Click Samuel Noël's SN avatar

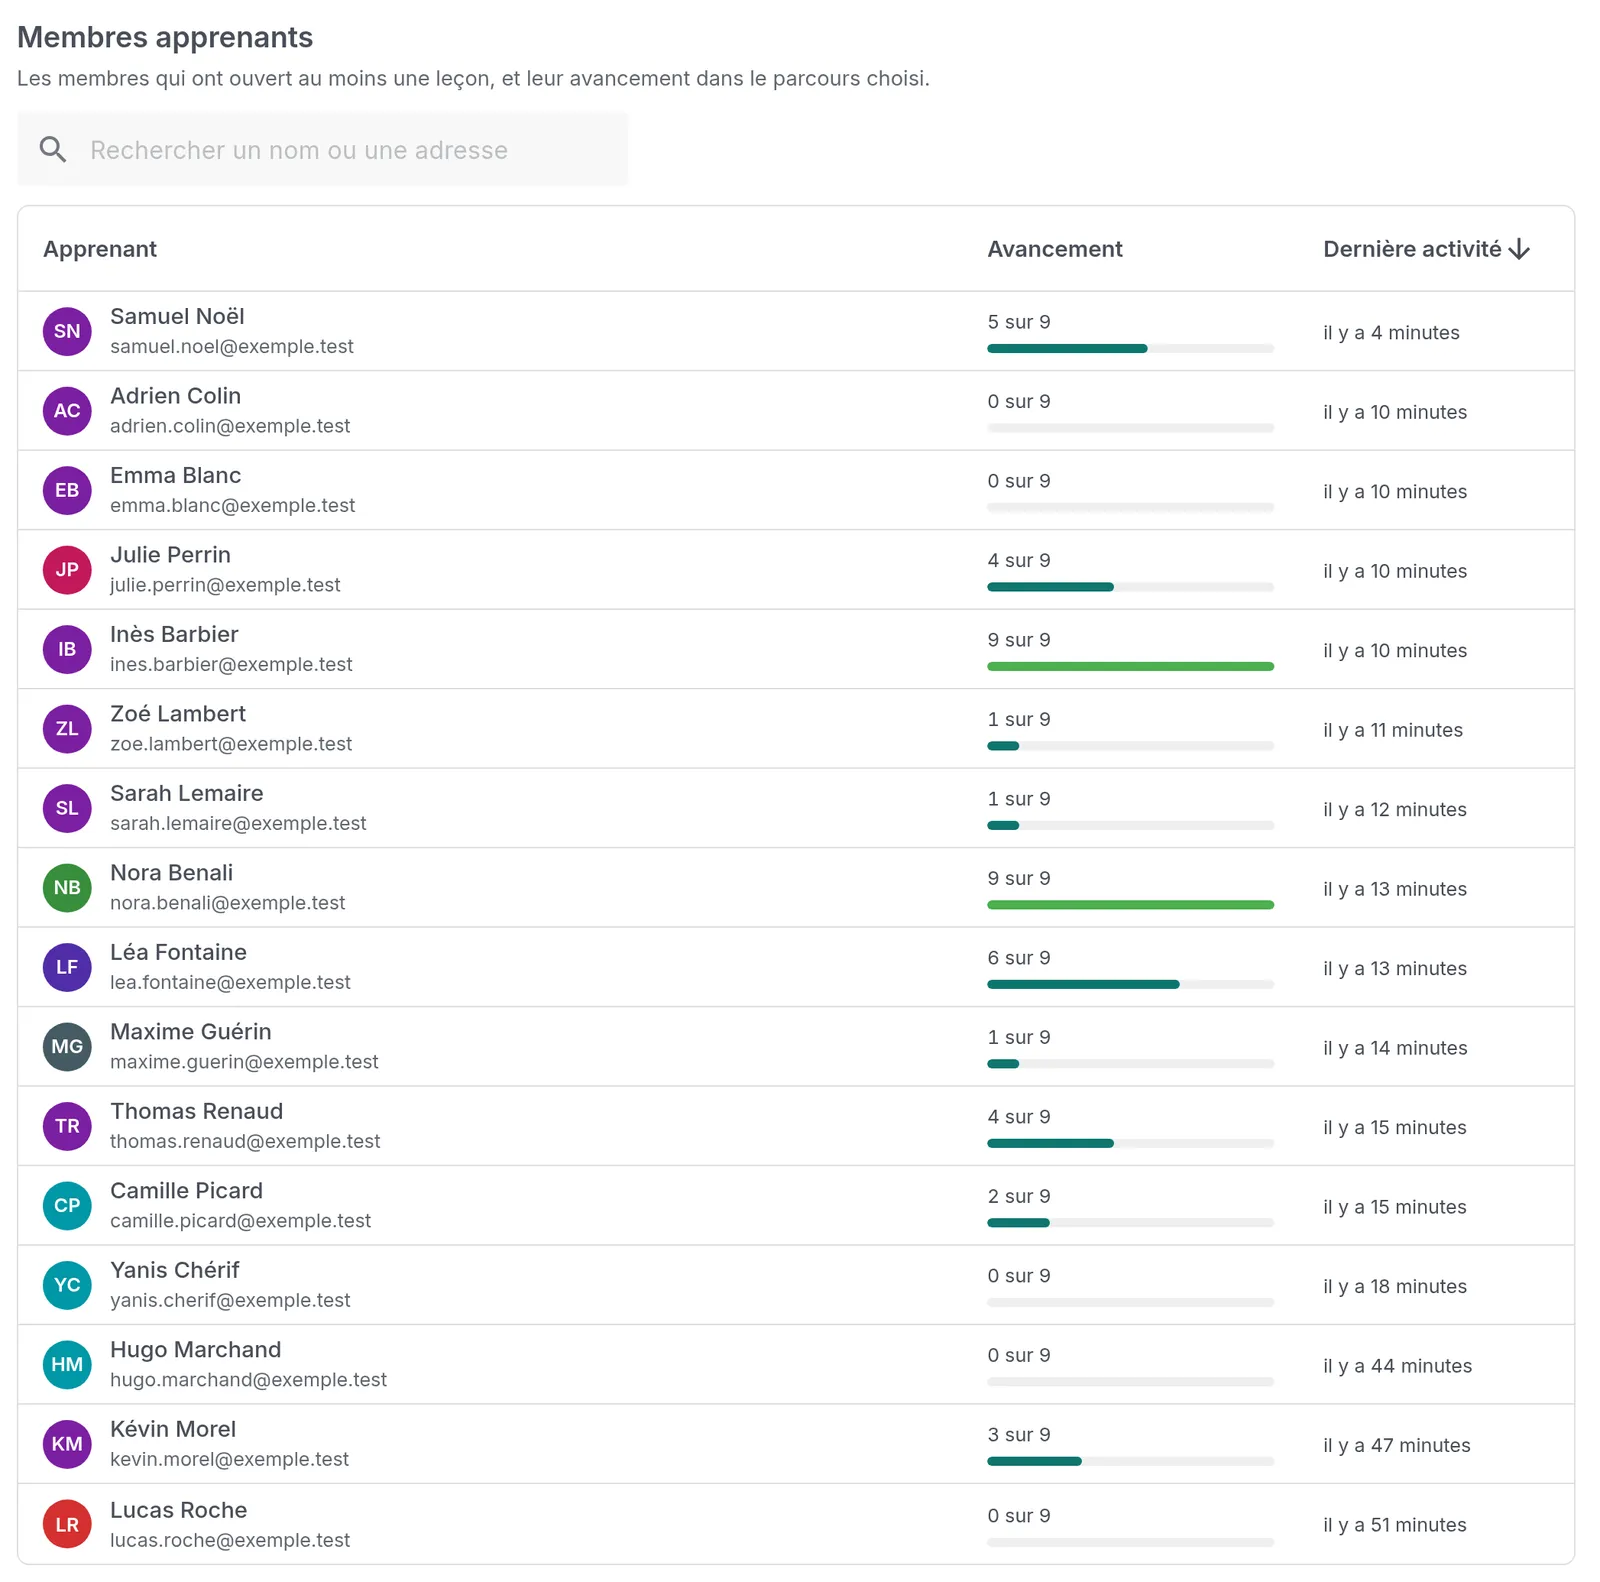tap(67, 331)
